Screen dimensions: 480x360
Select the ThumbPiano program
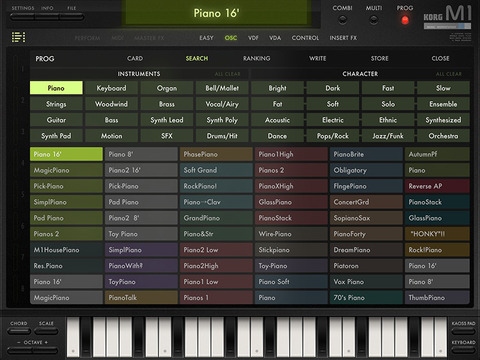point(437,297)
